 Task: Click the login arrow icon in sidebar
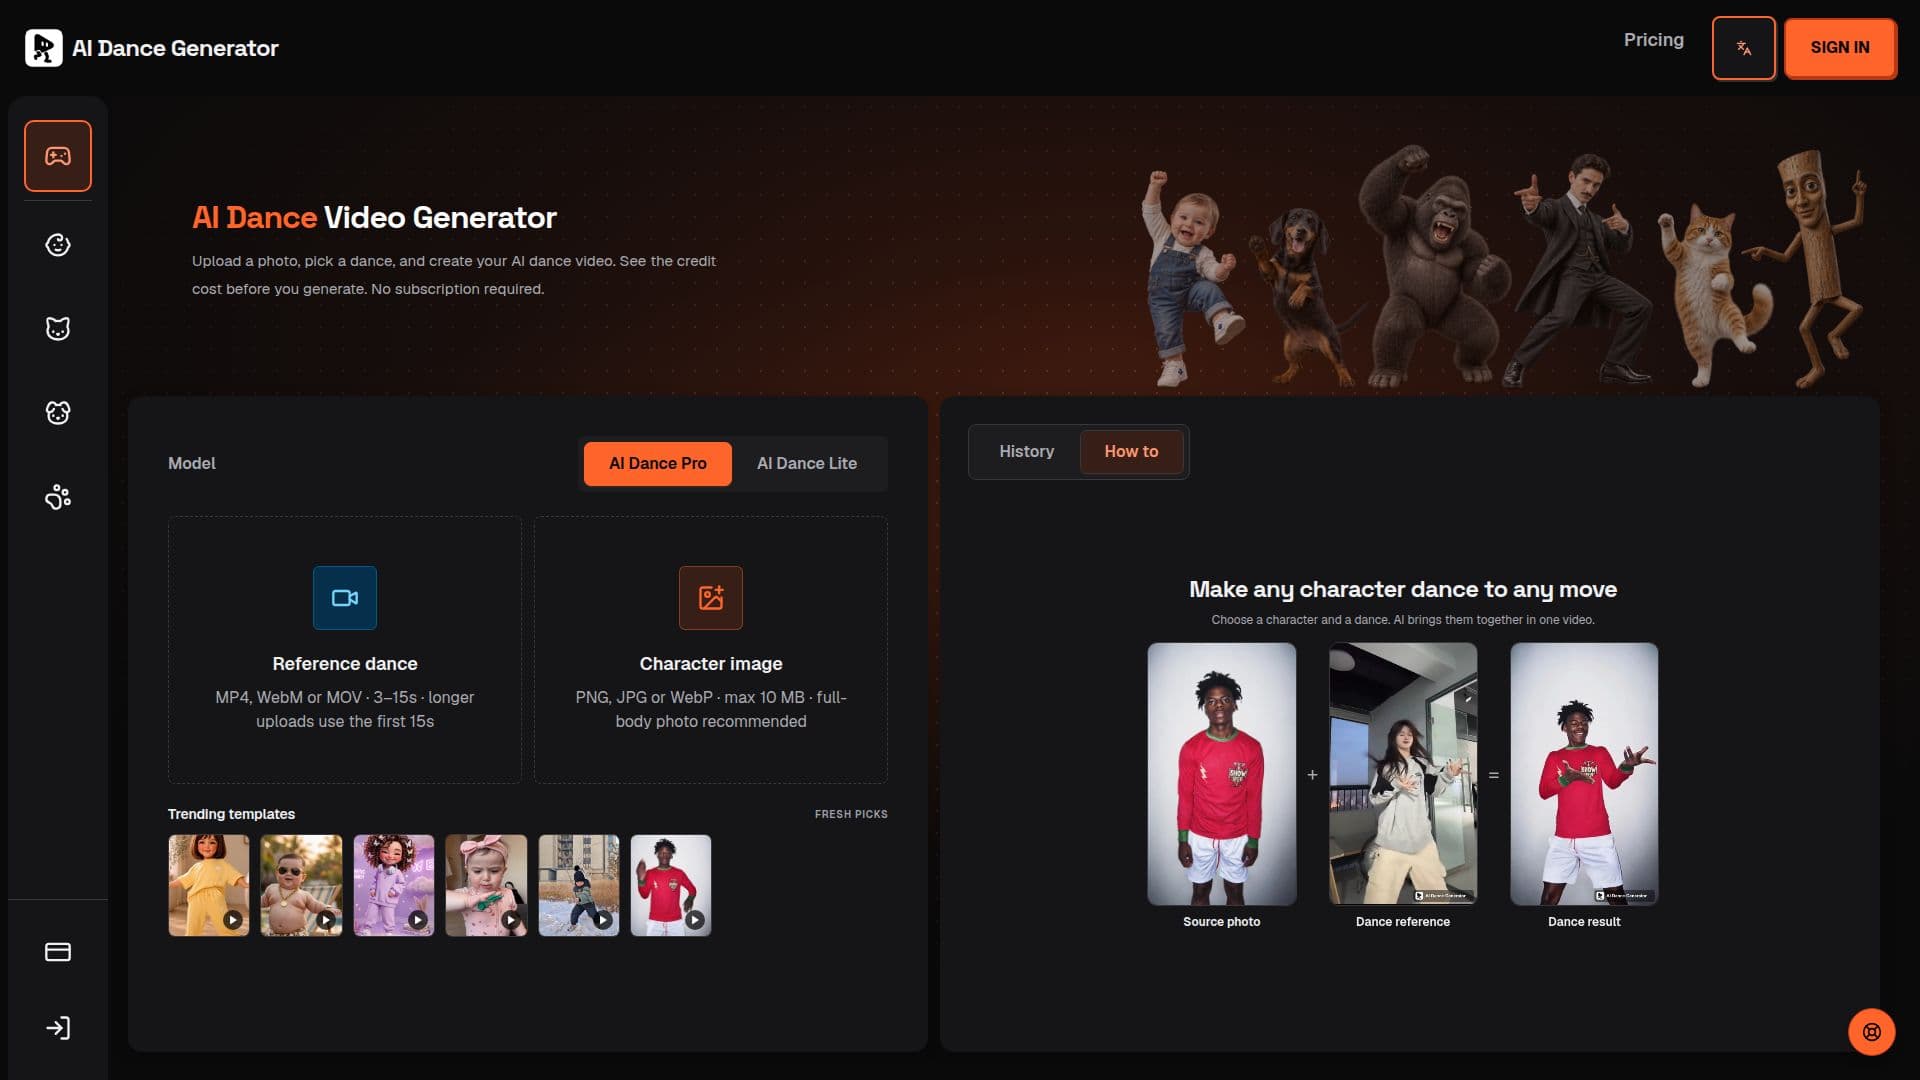click(58, 1028)
